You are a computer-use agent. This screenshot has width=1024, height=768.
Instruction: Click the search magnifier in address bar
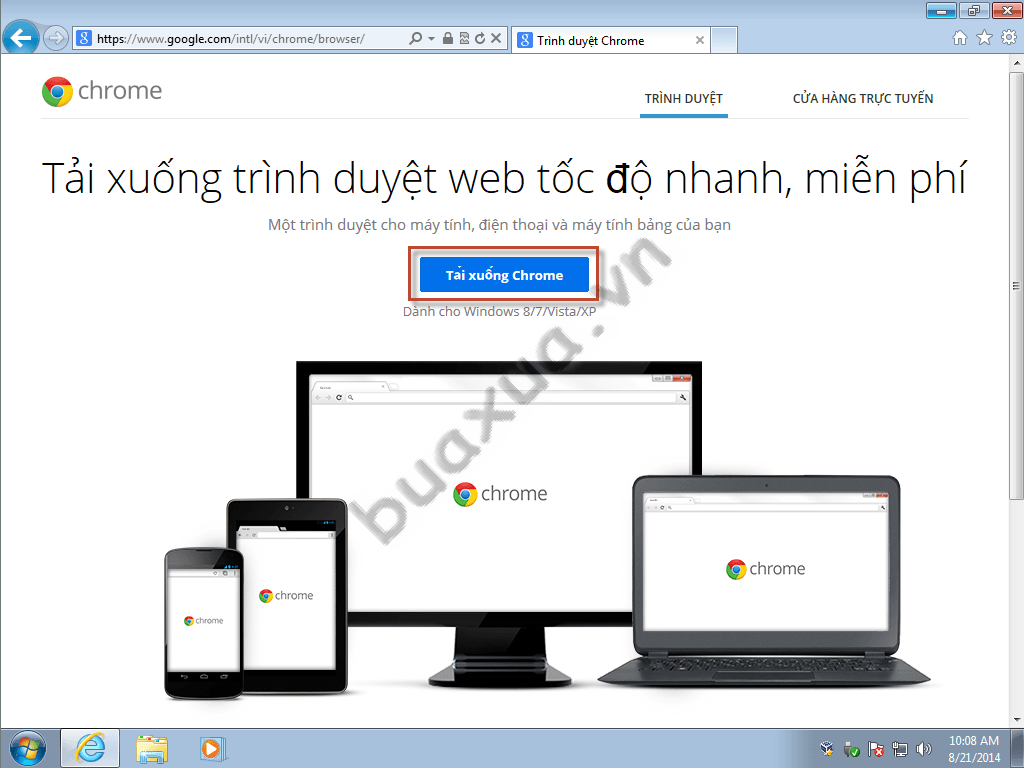coord(415,39)
